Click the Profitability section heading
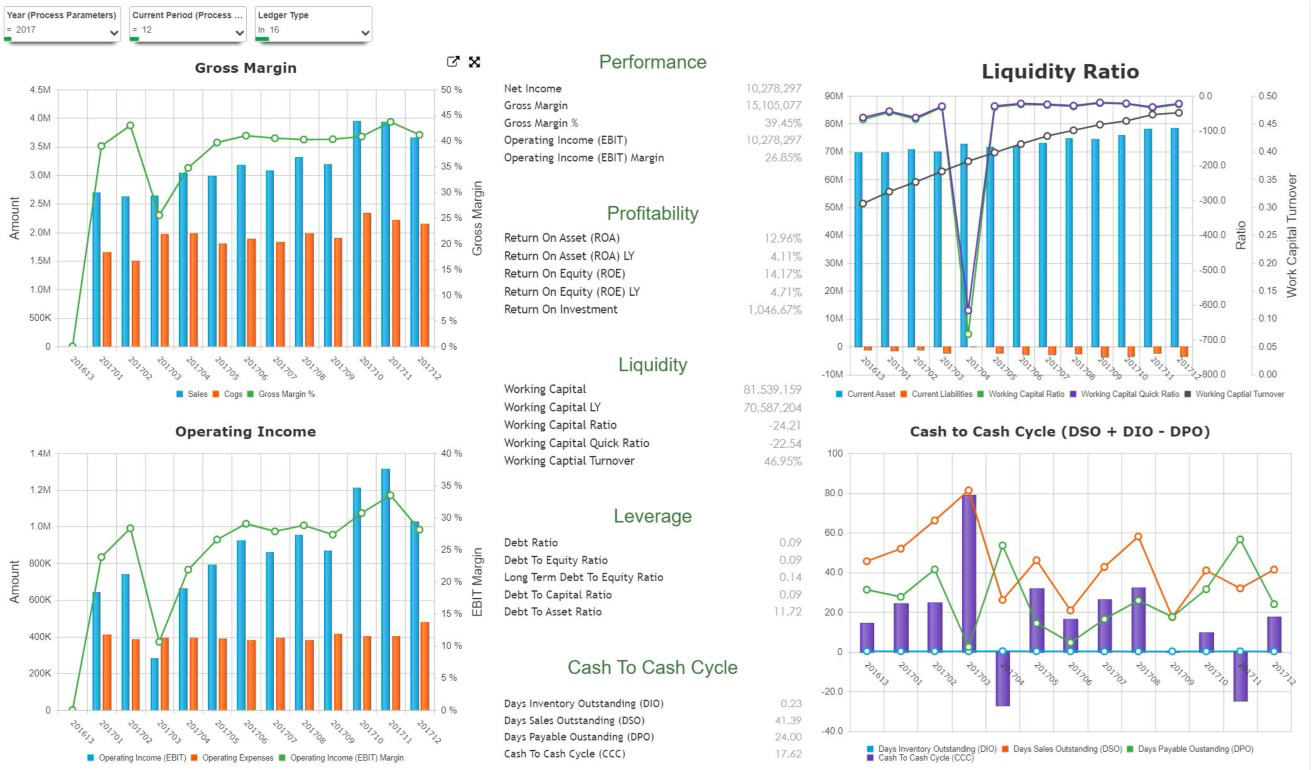 coord(652,213)
